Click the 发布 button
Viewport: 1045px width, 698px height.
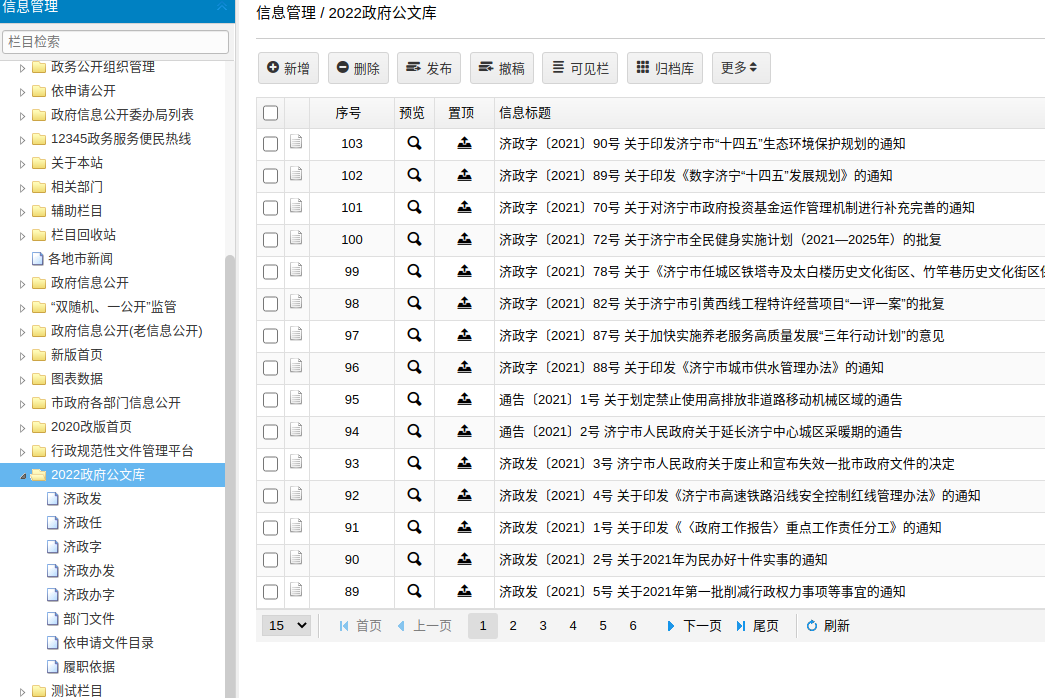pos(429,68)
